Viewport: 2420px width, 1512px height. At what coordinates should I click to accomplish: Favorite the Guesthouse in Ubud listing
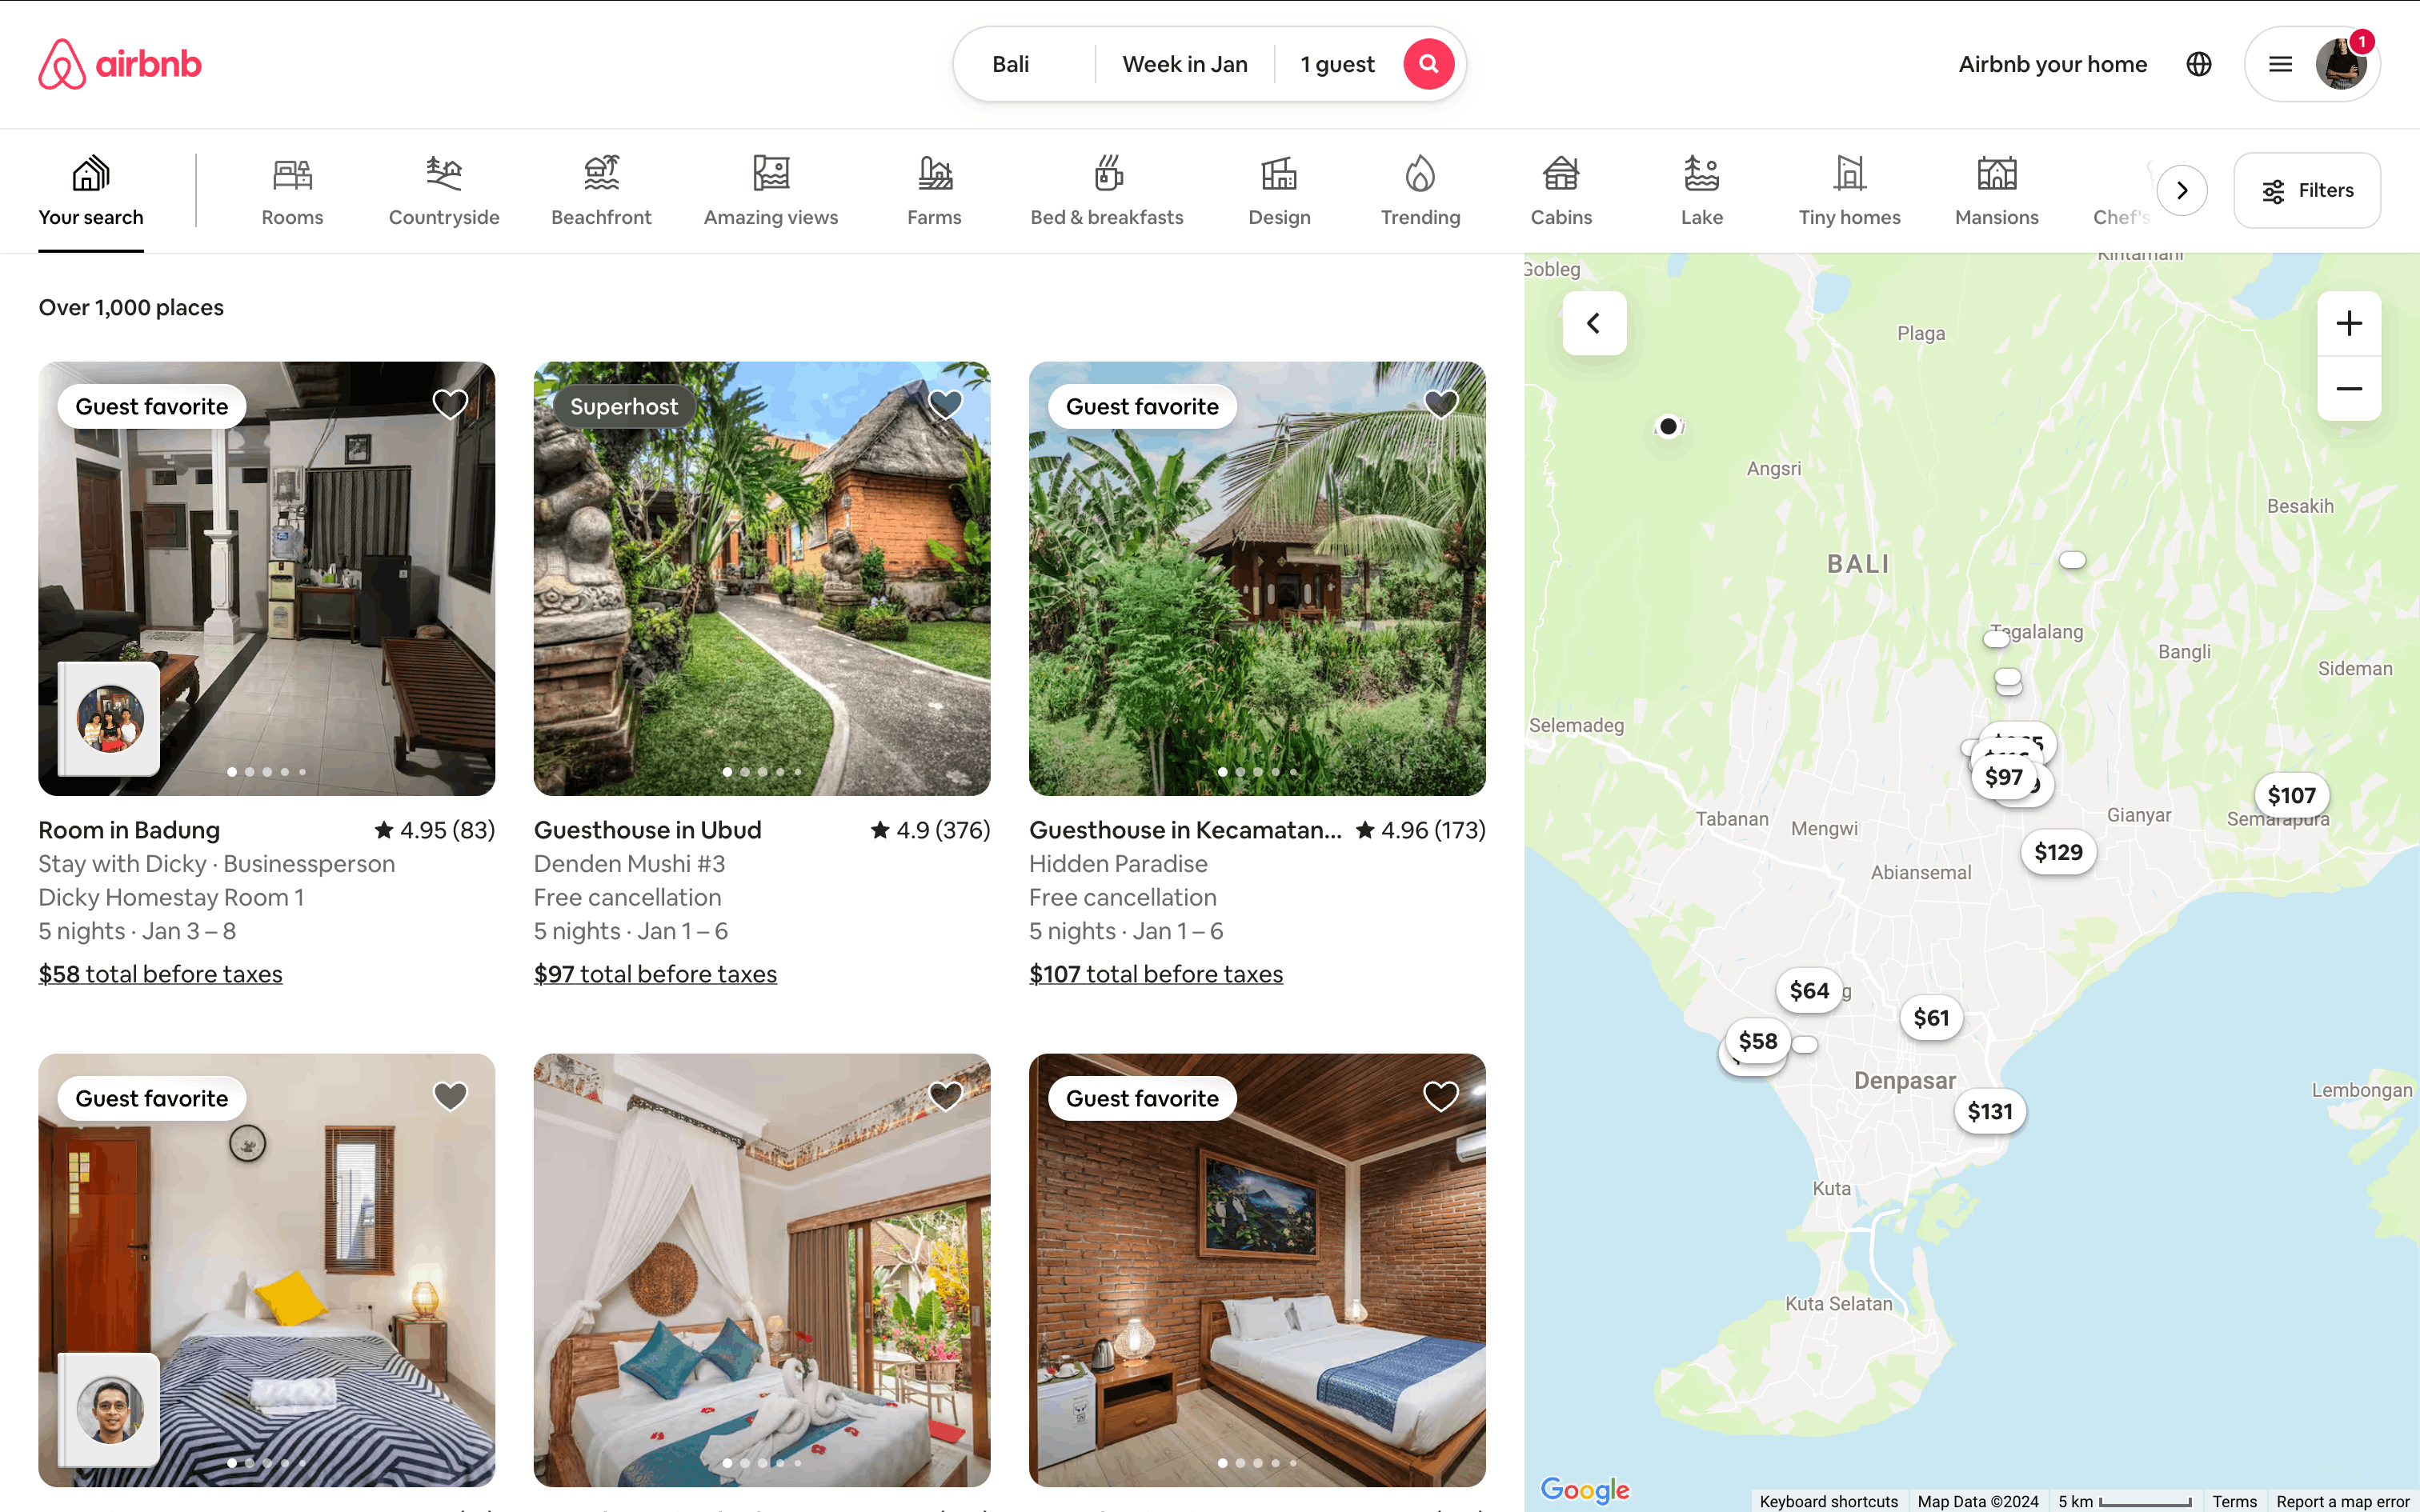(945, 404)
